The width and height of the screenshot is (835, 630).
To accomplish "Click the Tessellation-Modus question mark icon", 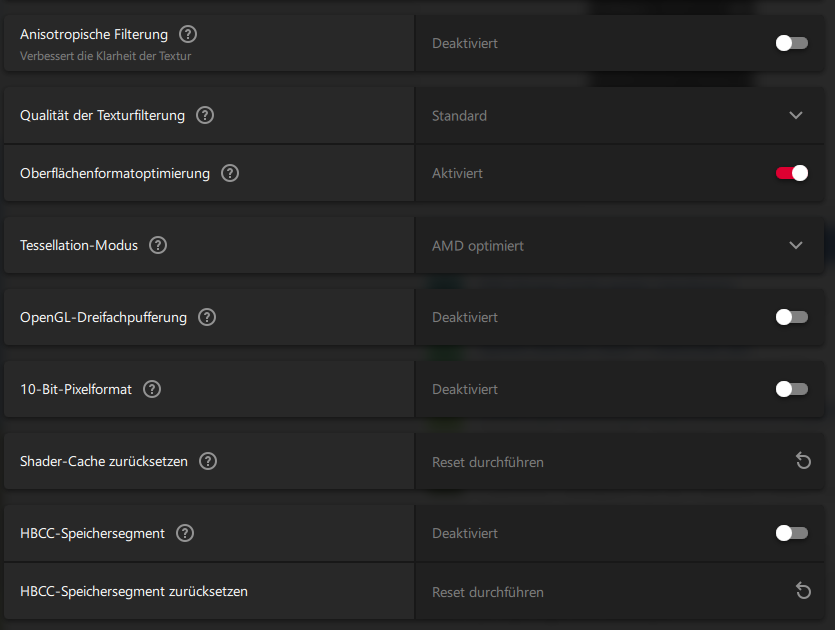I will (158, 245).
